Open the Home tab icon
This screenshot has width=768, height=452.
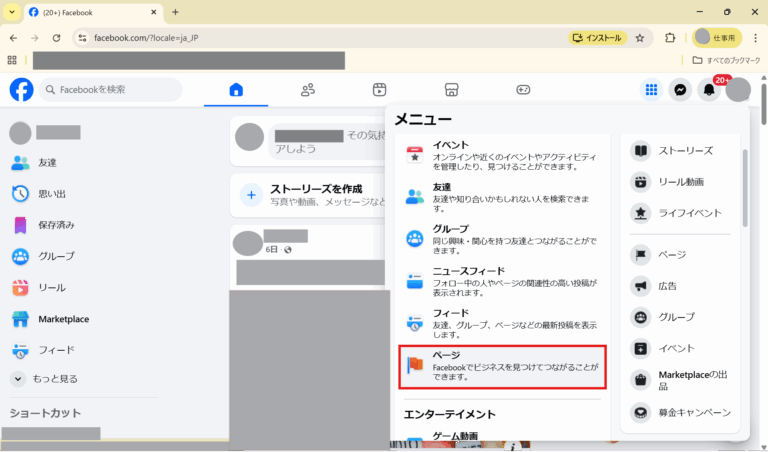point(236,90)
